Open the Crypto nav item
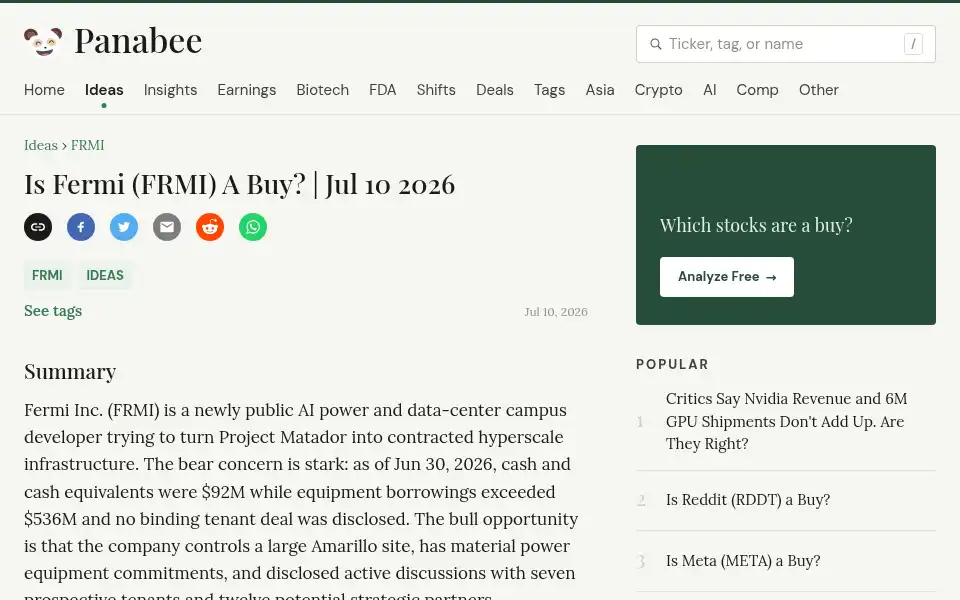Screen dimensions: 960x600 pyautogui.click(x=658, y=90)
